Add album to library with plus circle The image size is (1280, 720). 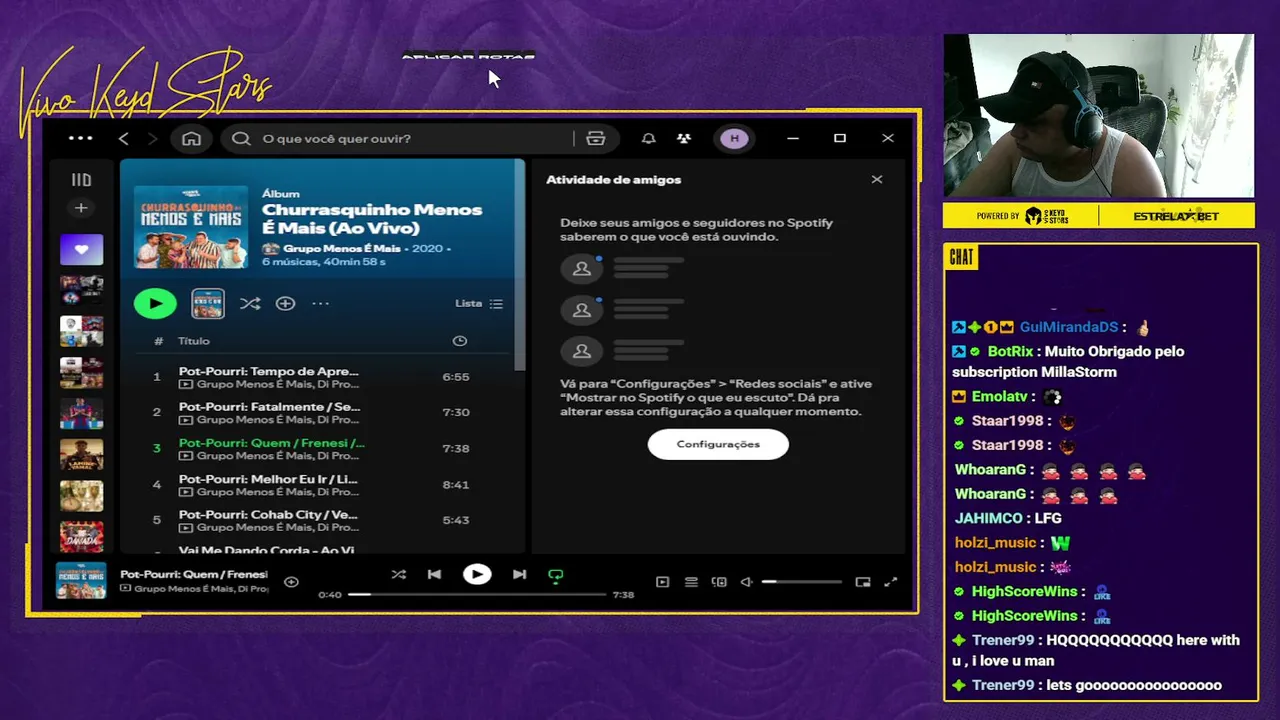(x=285, y=303)
